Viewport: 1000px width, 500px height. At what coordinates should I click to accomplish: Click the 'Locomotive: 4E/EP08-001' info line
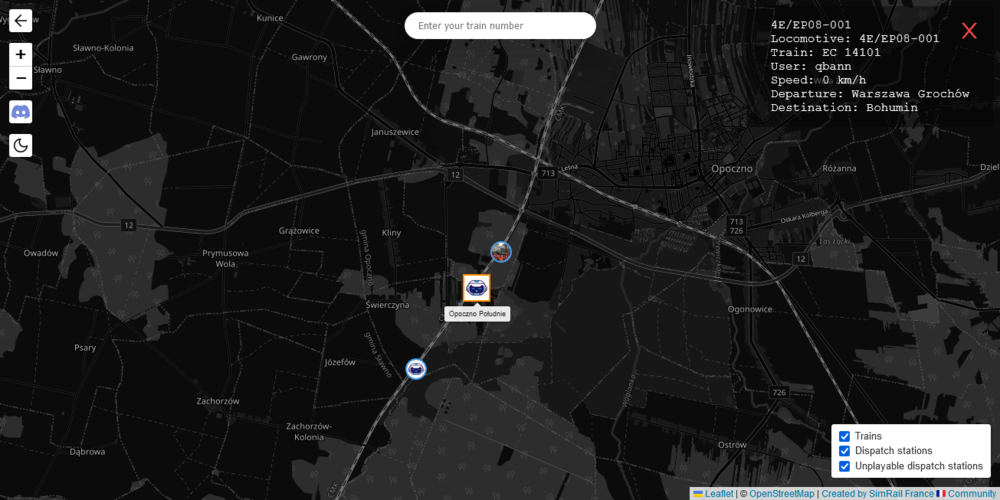855,39
